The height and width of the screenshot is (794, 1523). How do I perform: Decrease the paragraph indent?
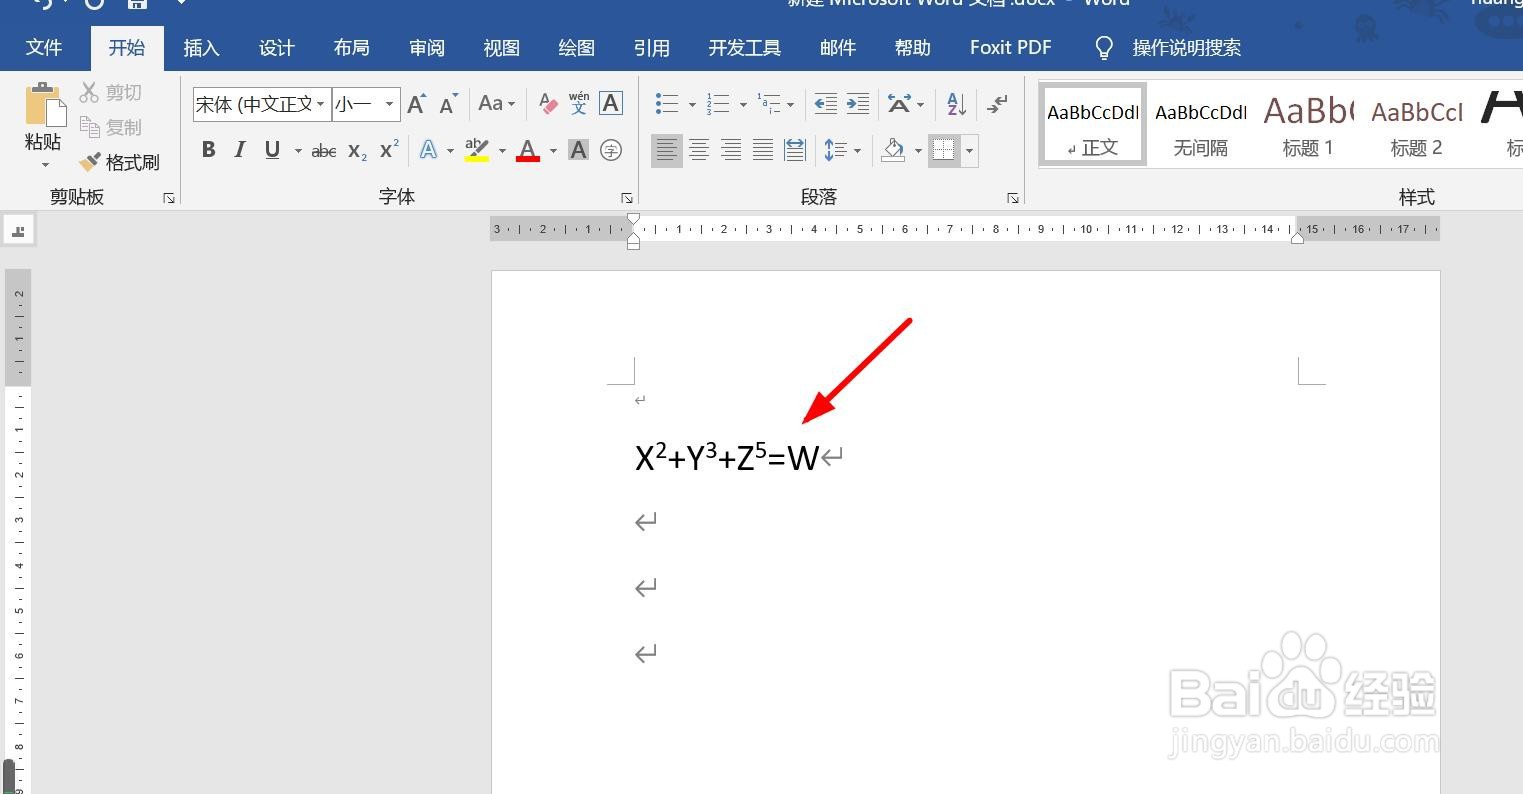[825, 103]
